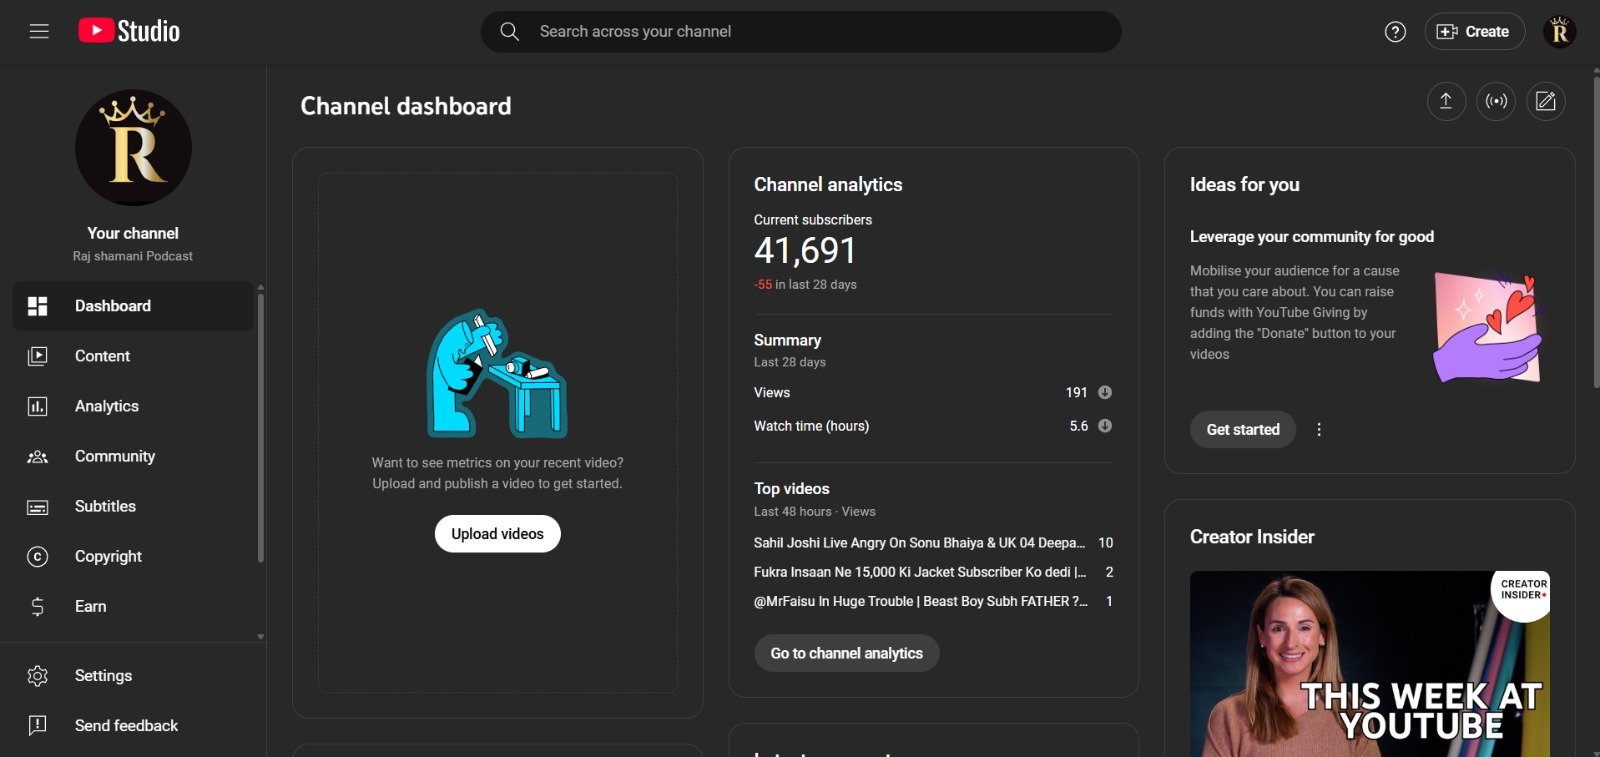The height and width of the screenshot is (757, 1600).
Task: Click the Dashboard grid icon
Action: pos(38,306)
